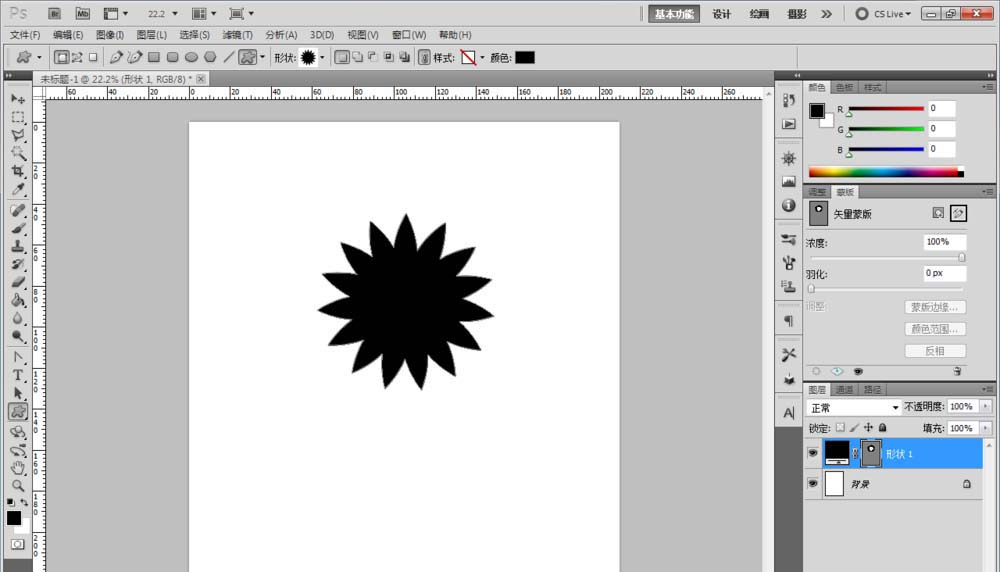Open the tool preset picker arrow
The width and height of the screenshot is (1000, 572).
[40, 58]
